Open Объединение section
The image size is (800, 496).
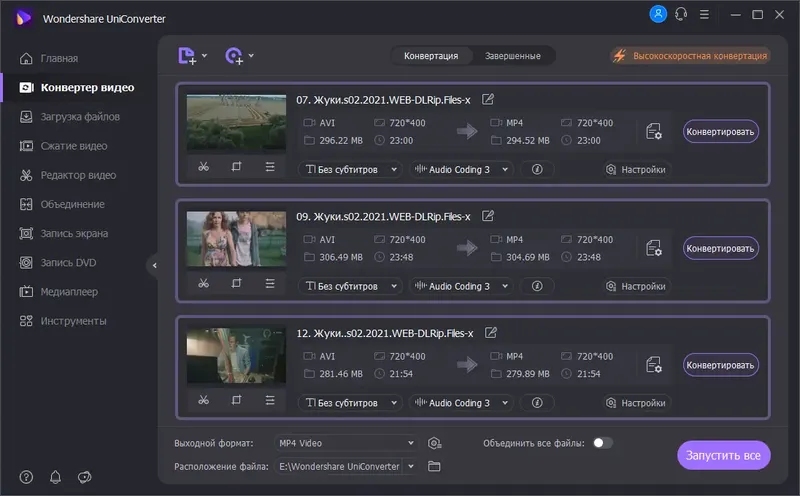pos(62,204)
